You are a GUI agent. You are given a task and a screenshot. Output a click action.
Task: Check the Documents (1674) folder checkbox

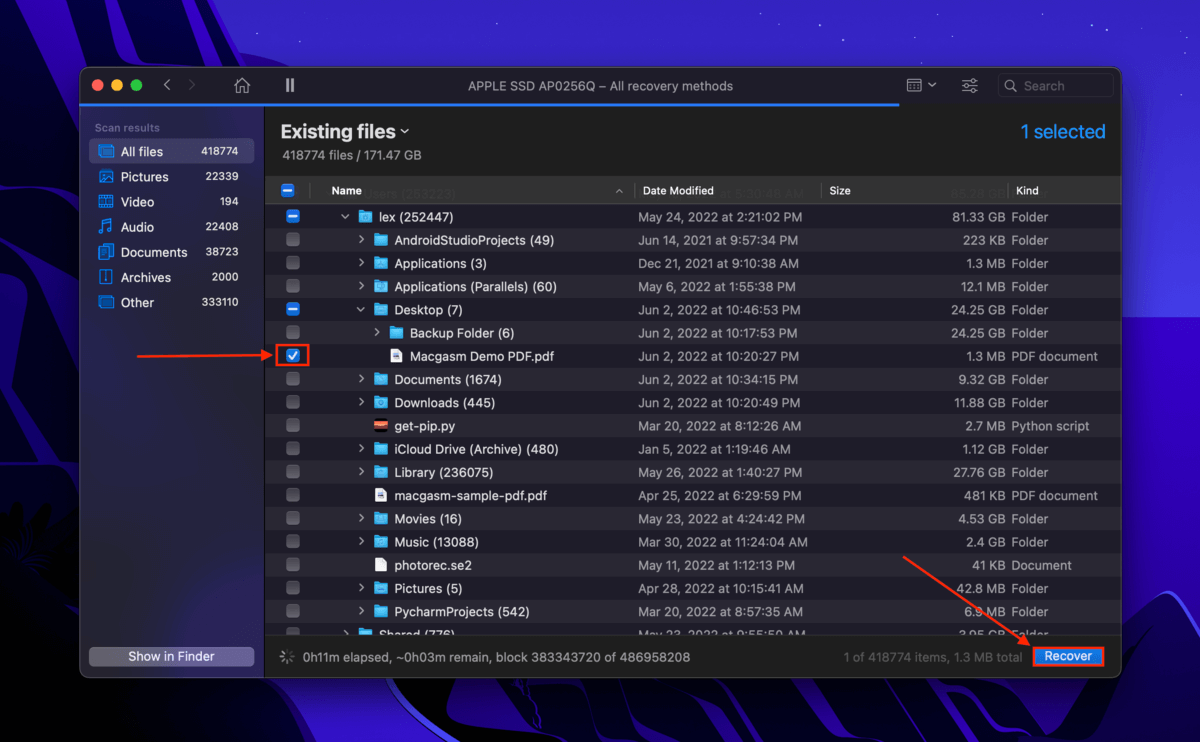292,379
